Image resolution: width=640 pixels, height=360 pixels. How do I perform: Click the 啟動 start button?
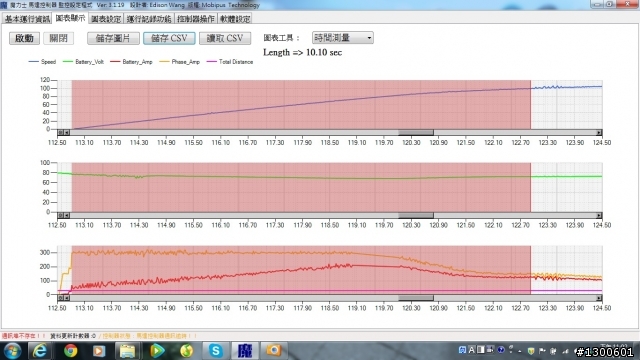(24, 38)
